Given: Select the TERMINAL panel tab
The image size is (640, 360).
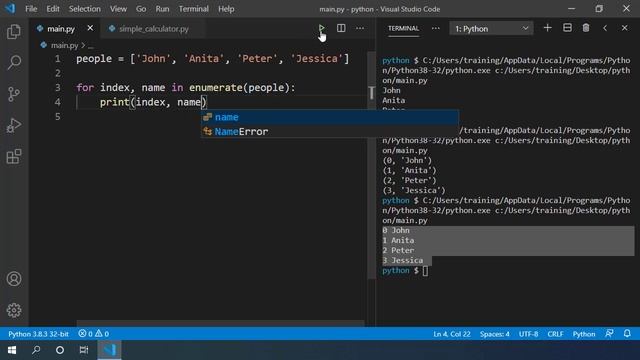Looking at the screenshot, I should tap(403, 28).
